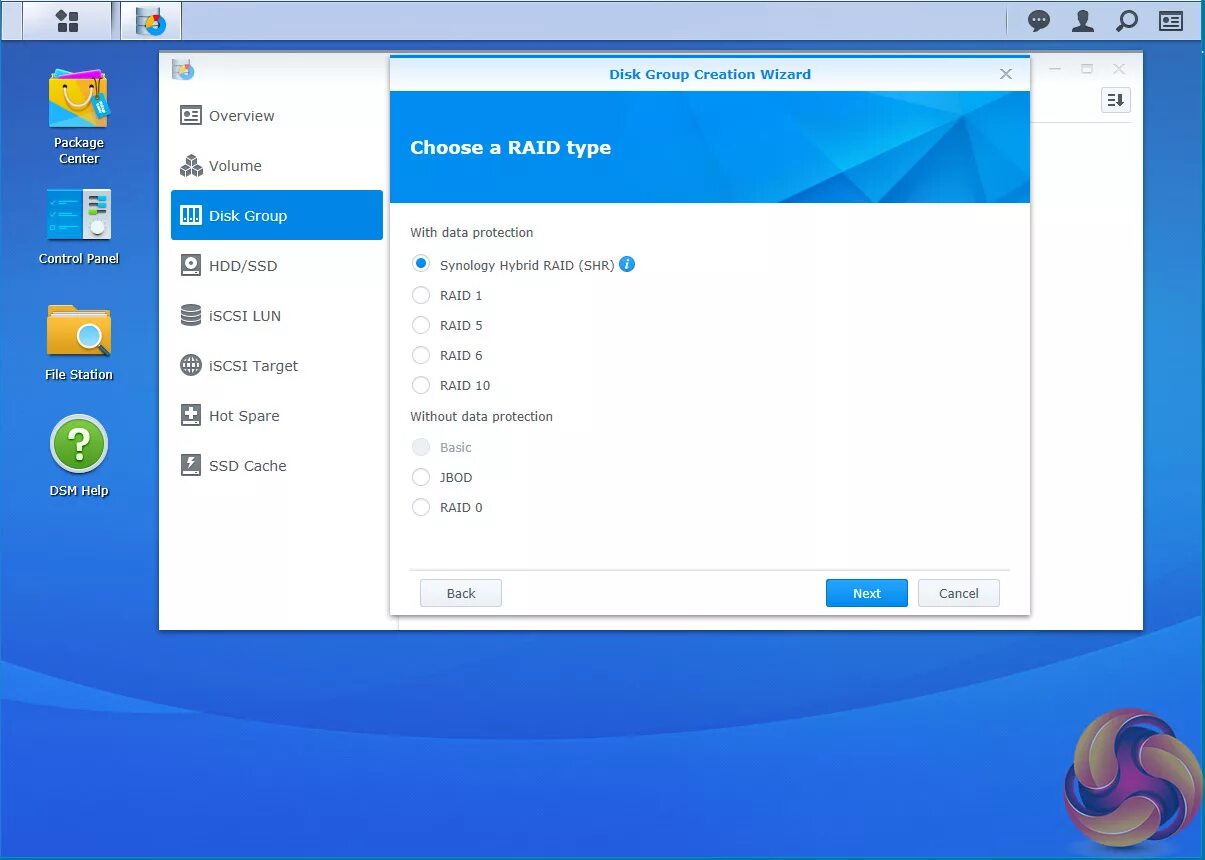Screen dimensions: 1205x860
Task: Click the SHR info icon
Action: click(x=627, y=264)
